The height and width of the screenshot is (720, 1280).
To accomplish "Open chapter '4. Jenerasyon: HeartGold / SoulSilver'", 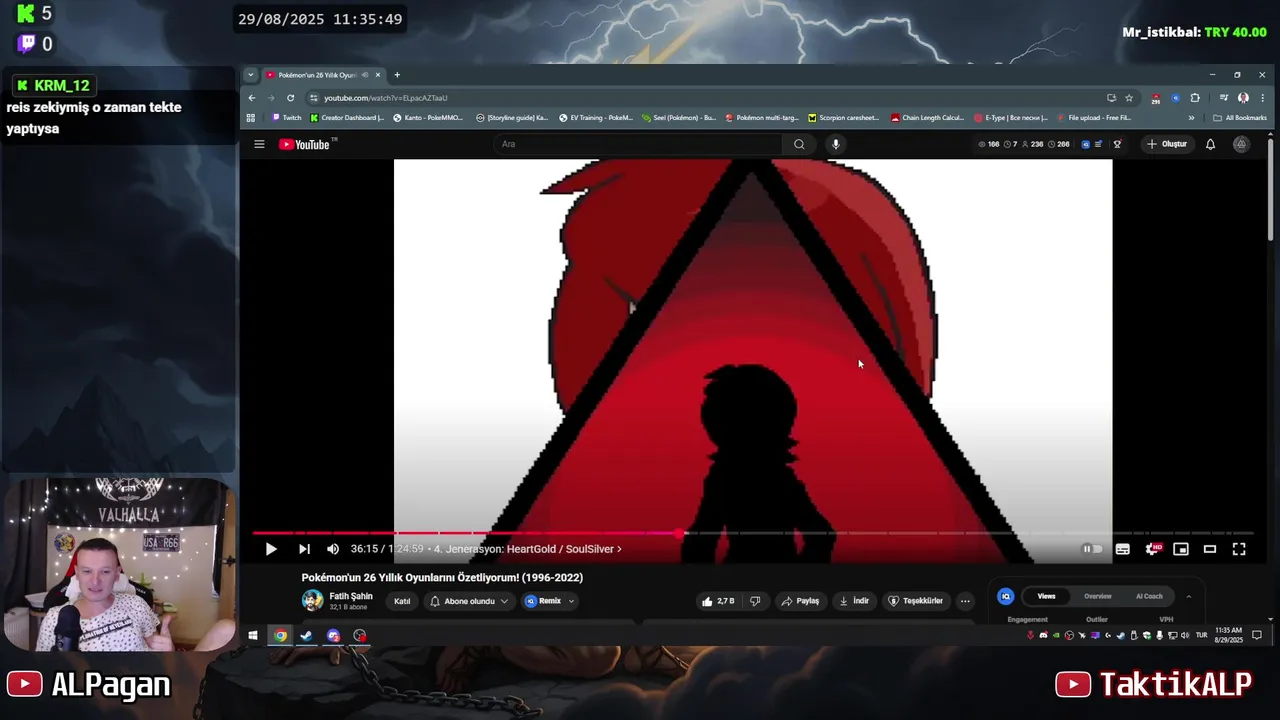I will point(527,549).
